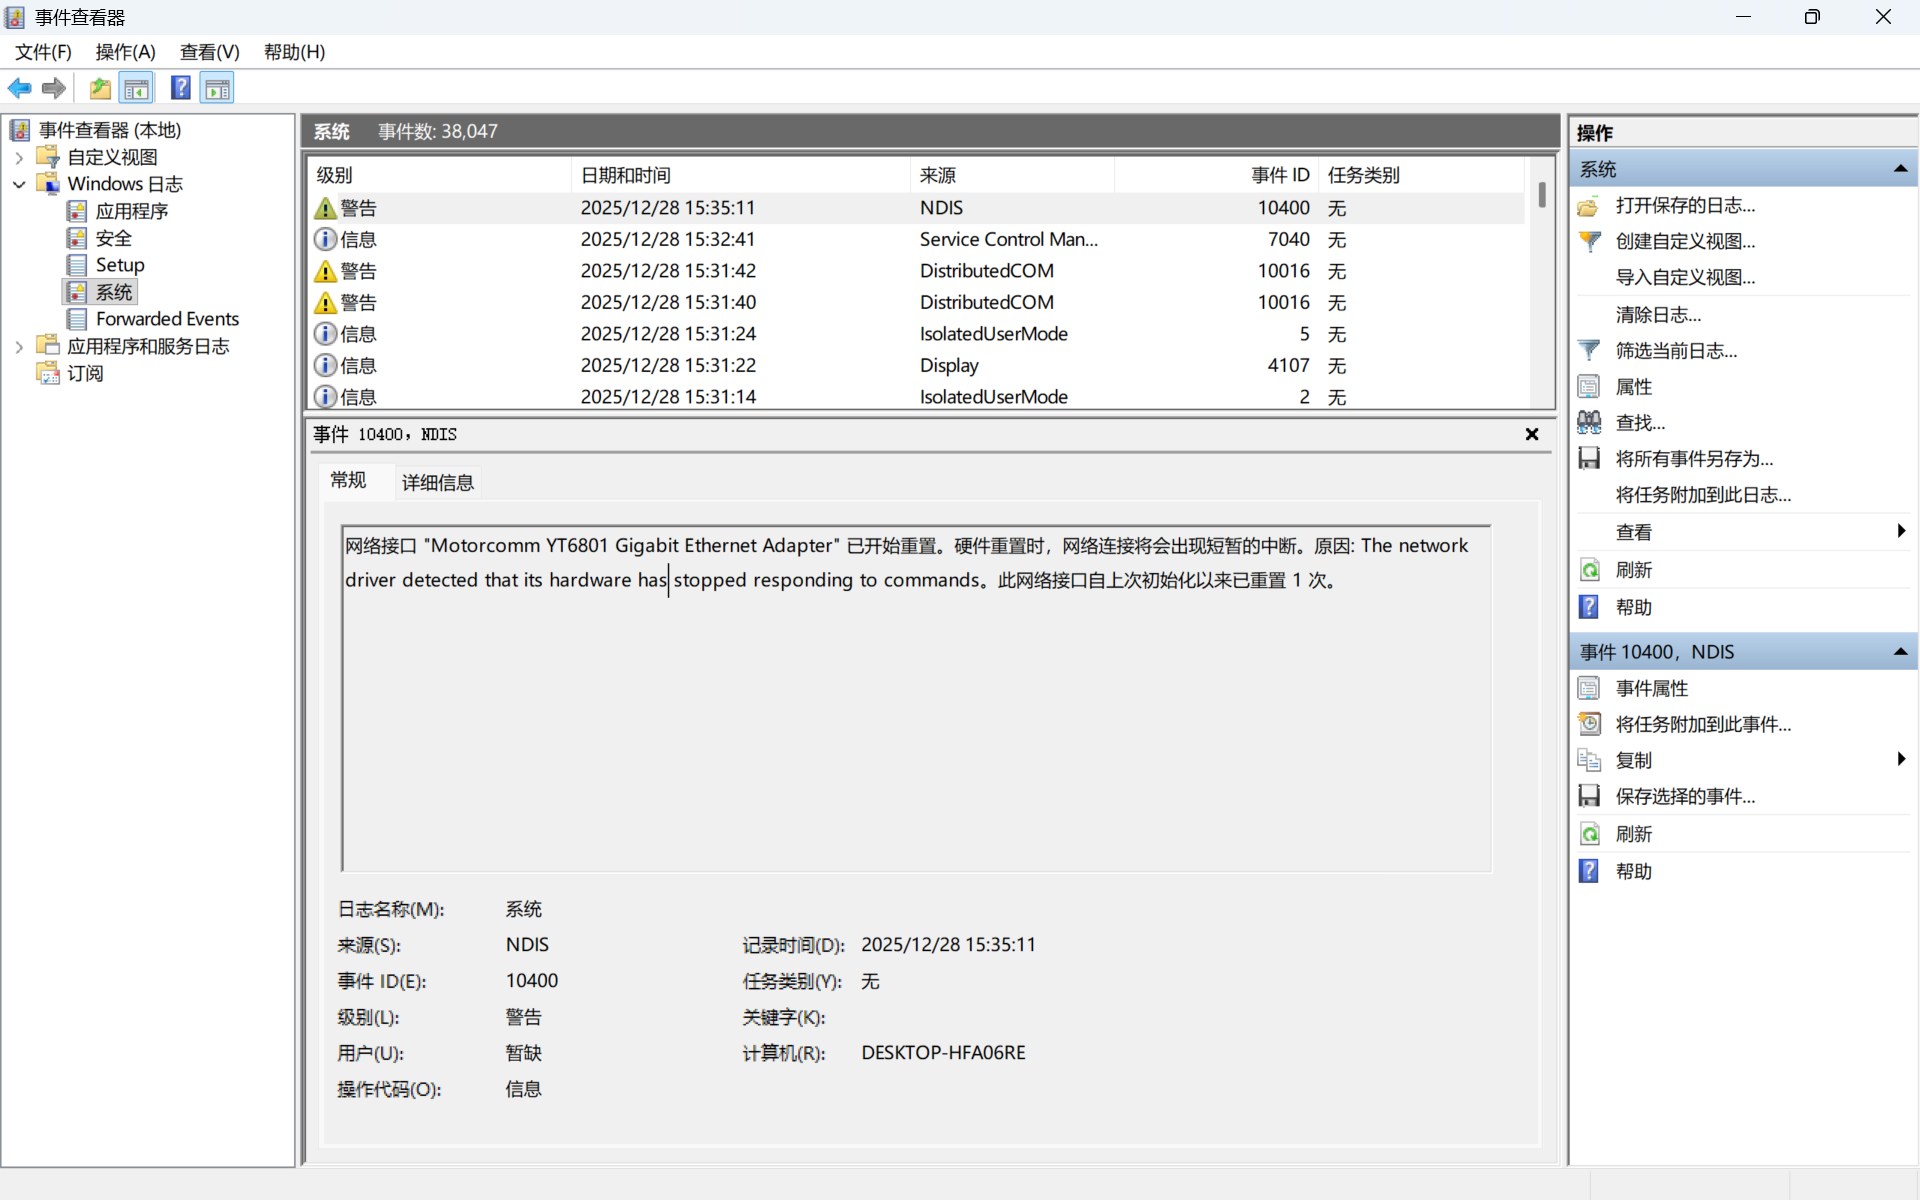
Task: Click the 事件查看器 (本地) root node
Action: pyautogui.click(x=109, y=131)
